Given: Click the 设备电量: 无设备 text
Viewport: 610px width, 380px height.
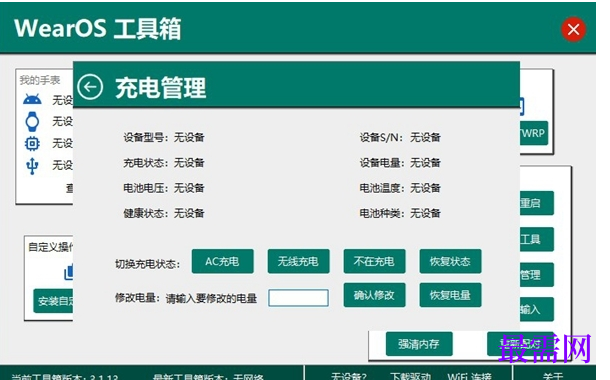Looking at the screenshot, I should [400, 163].
